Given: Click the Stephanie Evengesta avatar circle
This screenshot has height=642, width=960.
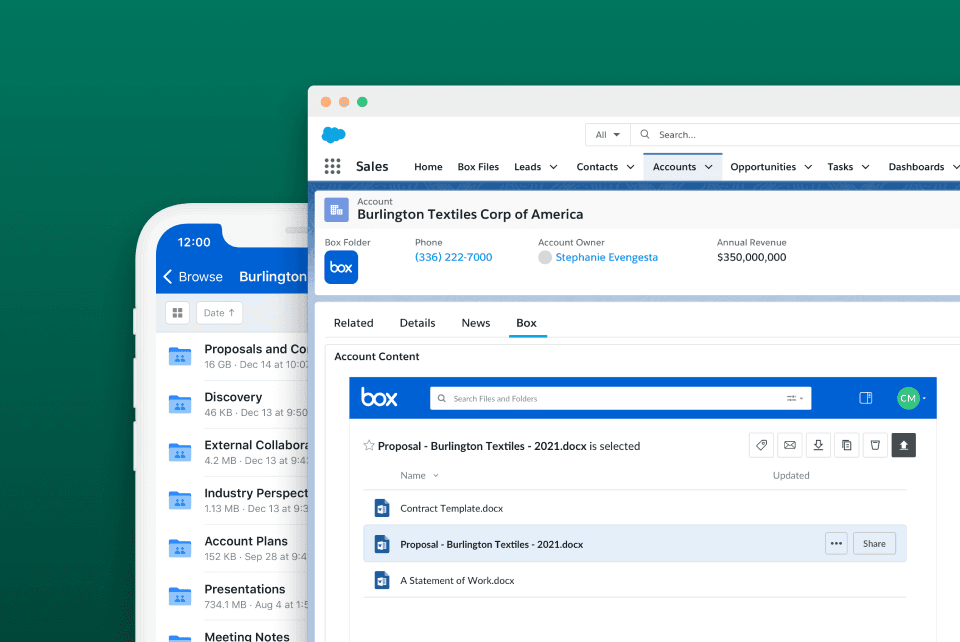Looking at the screenshot, I should coord(545,258).
